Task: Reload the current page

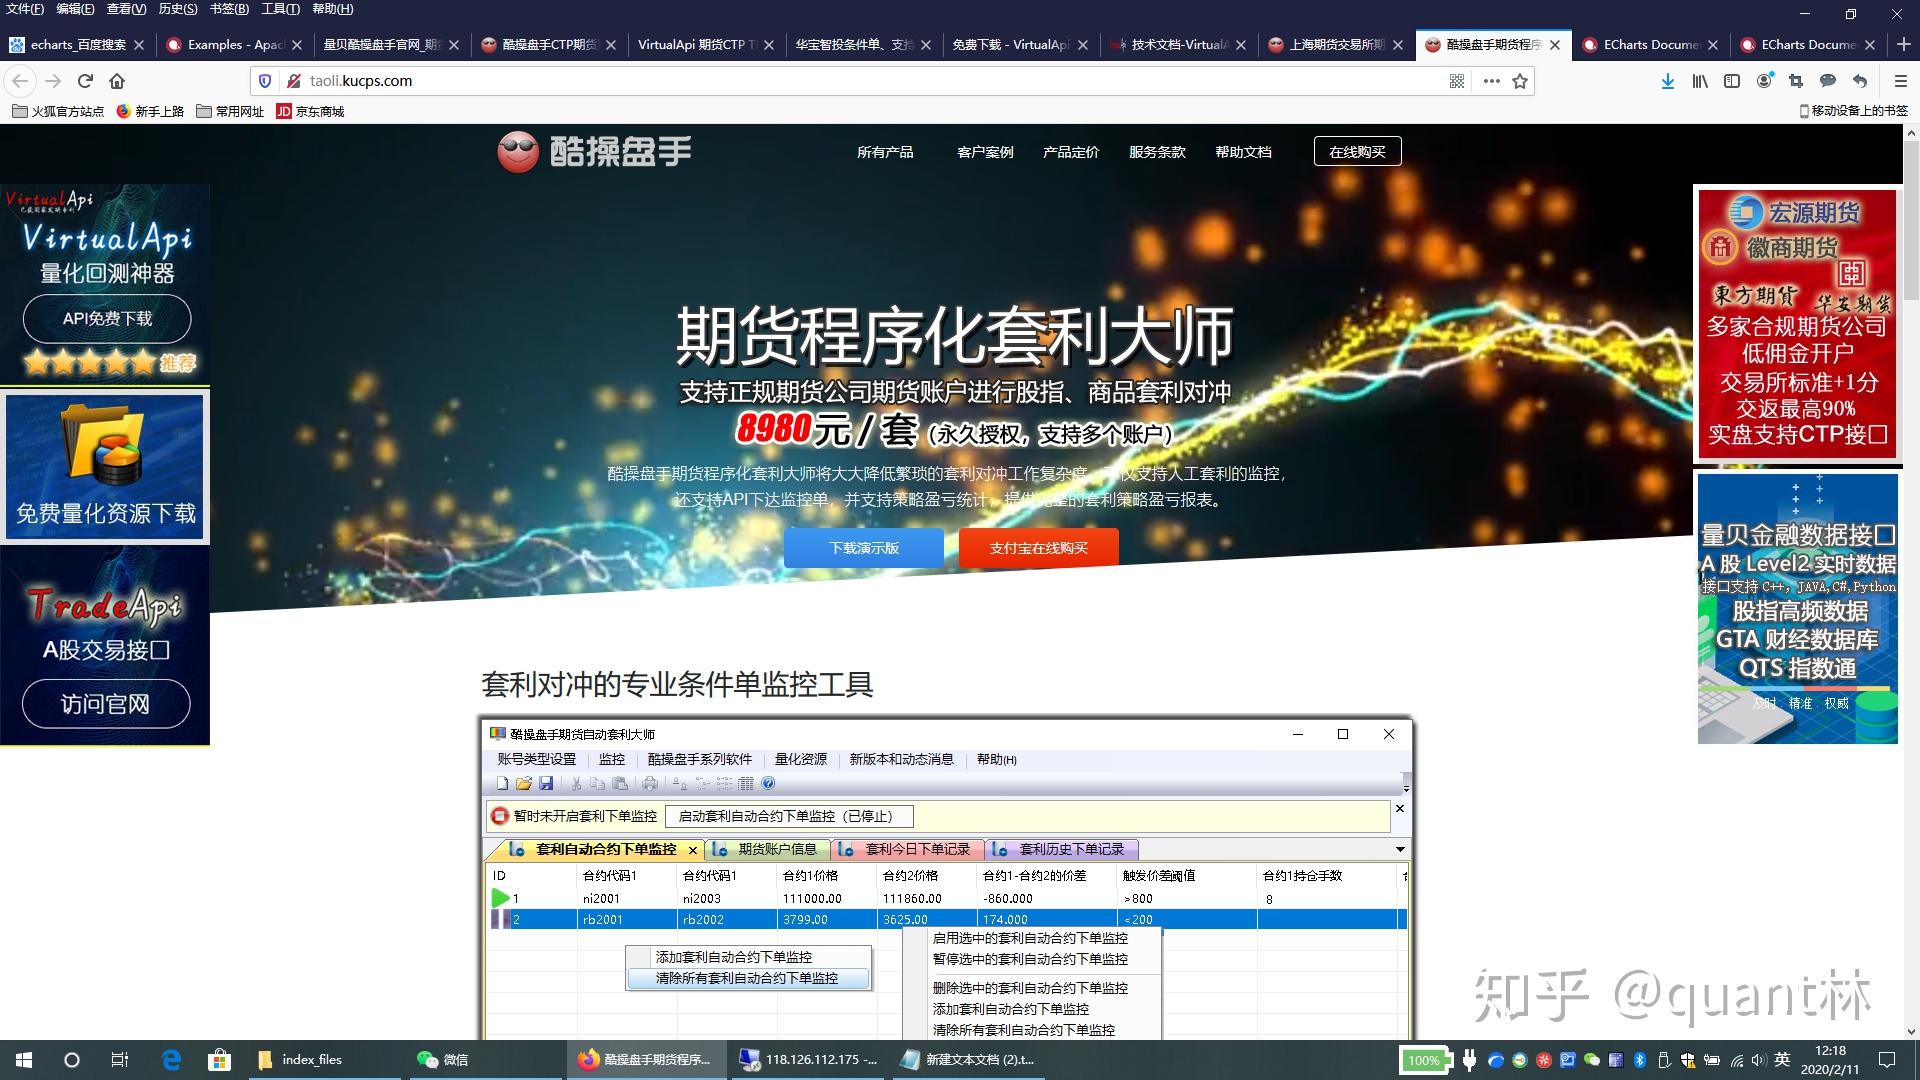Action: click(x=85, y=81)
